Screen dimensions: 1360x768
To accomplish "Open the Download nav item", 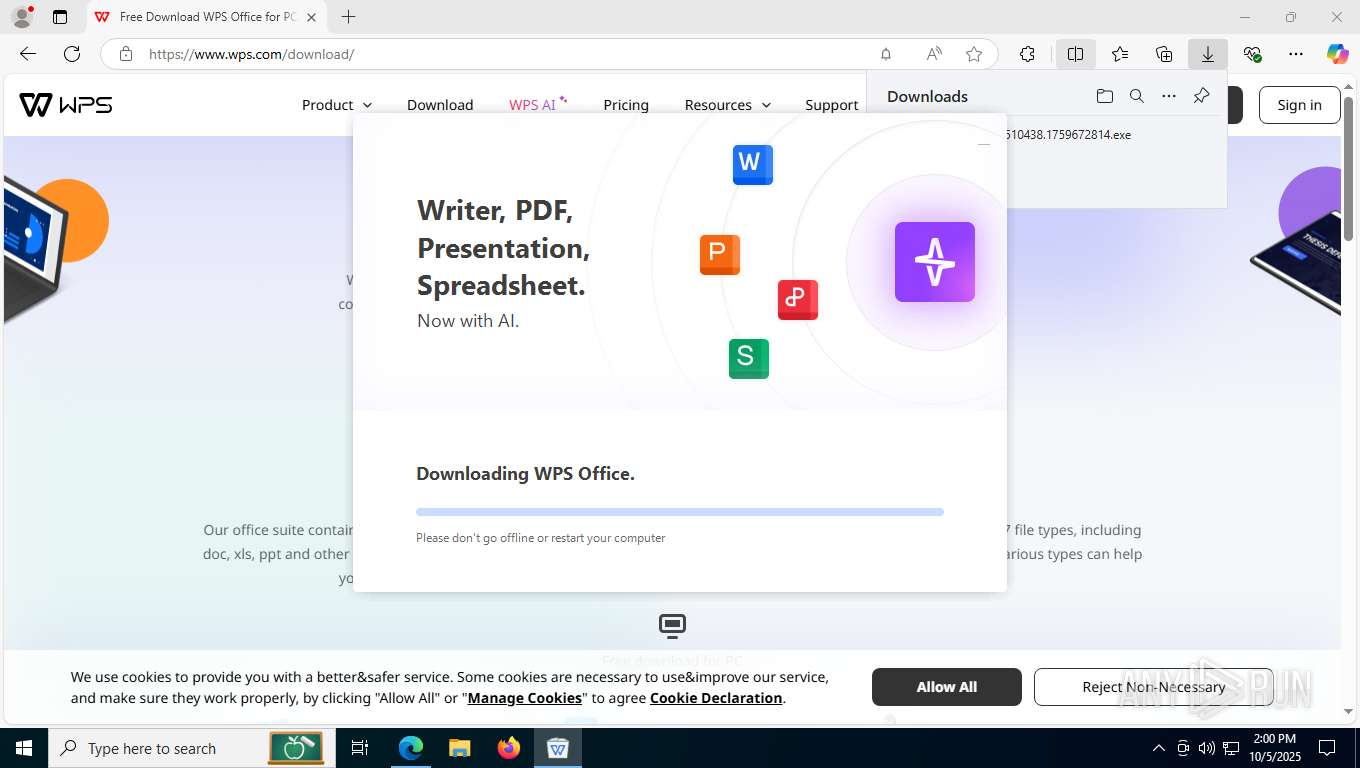I will [x=440, y=104].
